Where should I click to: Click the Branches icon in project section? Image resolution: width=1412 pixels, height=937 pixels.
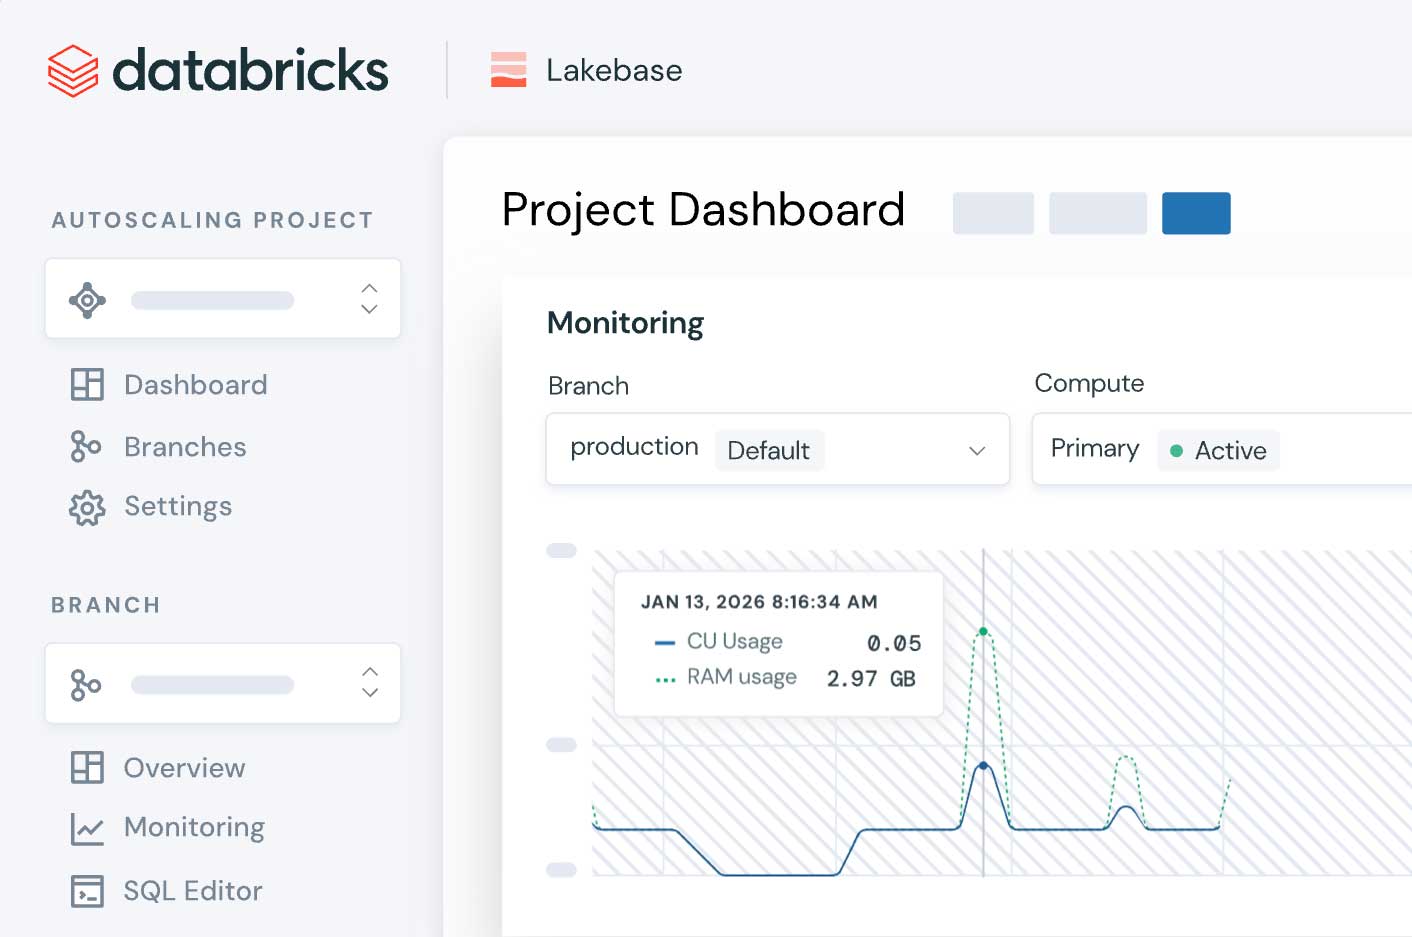coord(86,446)
